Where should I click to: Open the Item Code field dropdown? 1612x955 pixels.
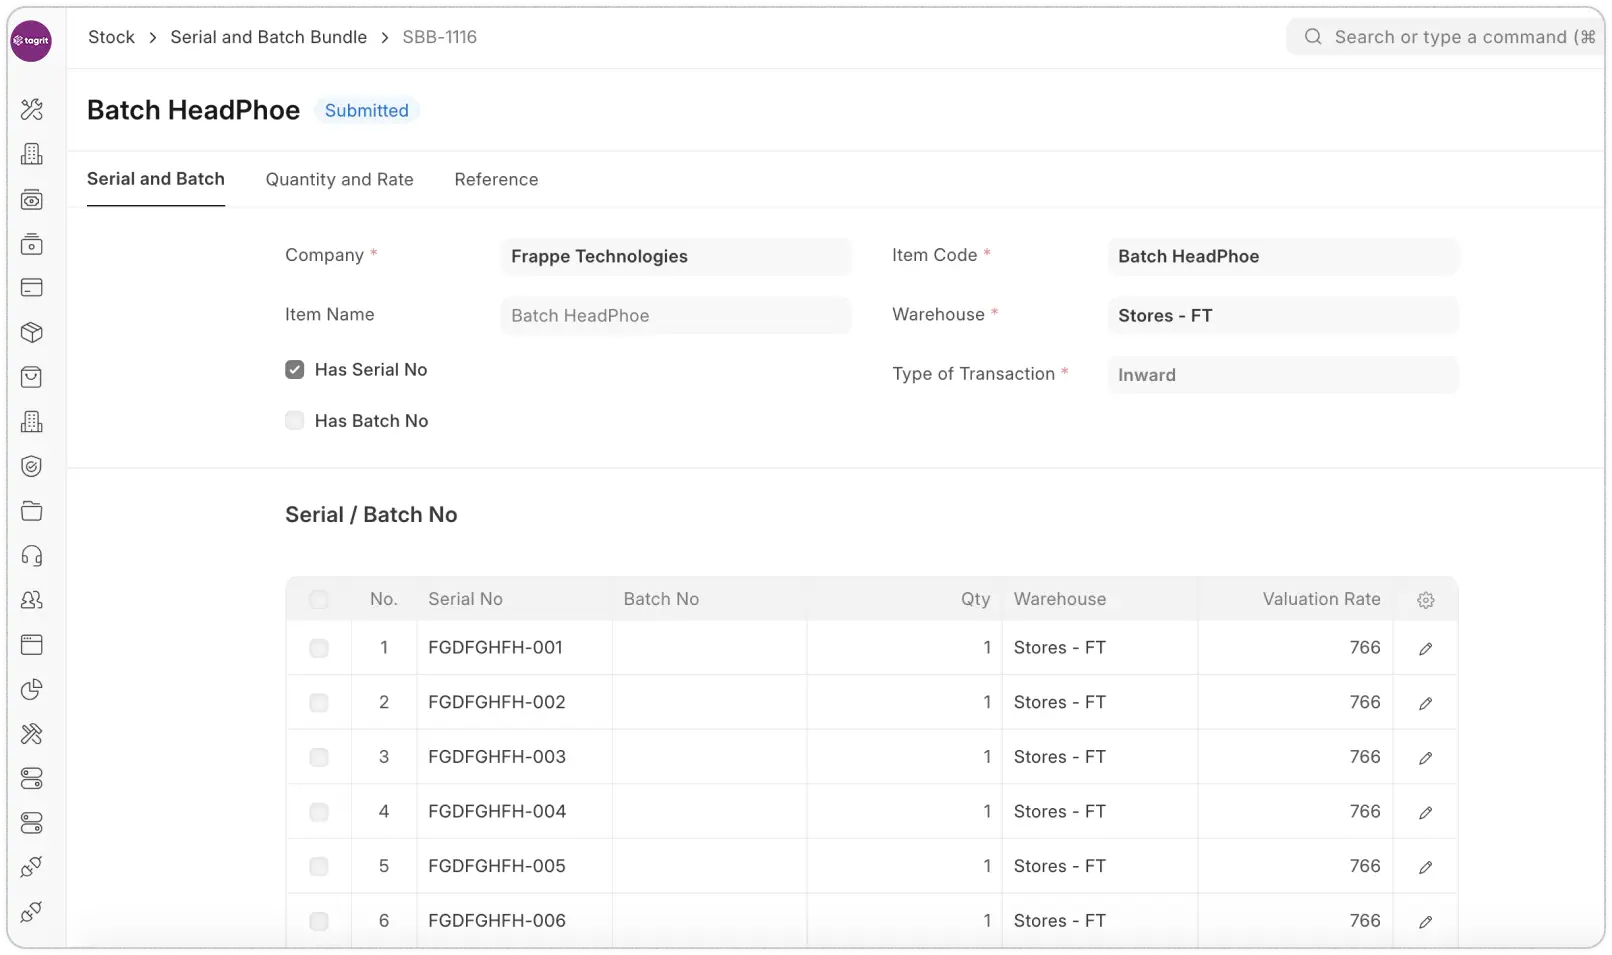(1282, 257)
